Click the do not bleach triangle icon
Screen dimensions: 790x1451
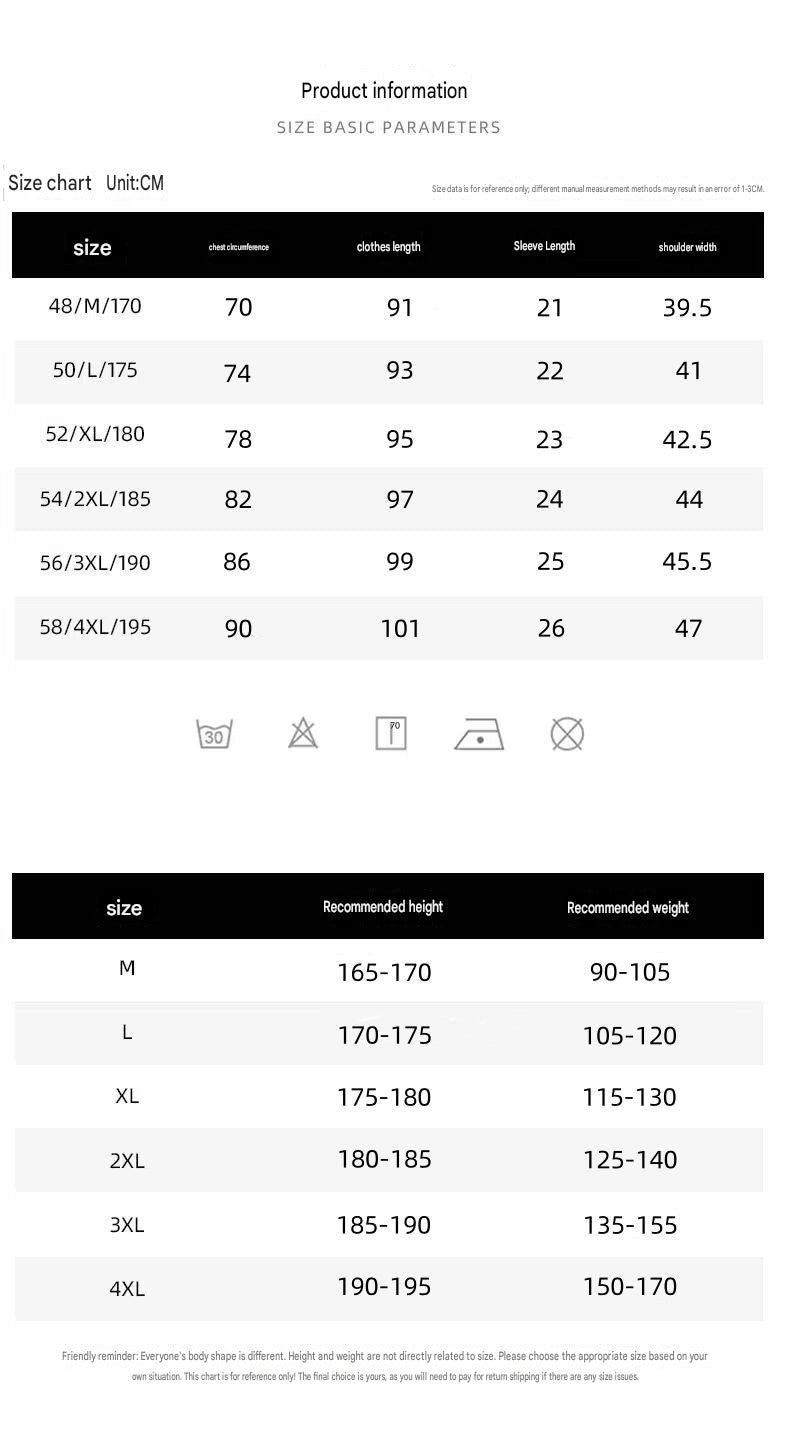pyautogui.click(x=303, y=734)
